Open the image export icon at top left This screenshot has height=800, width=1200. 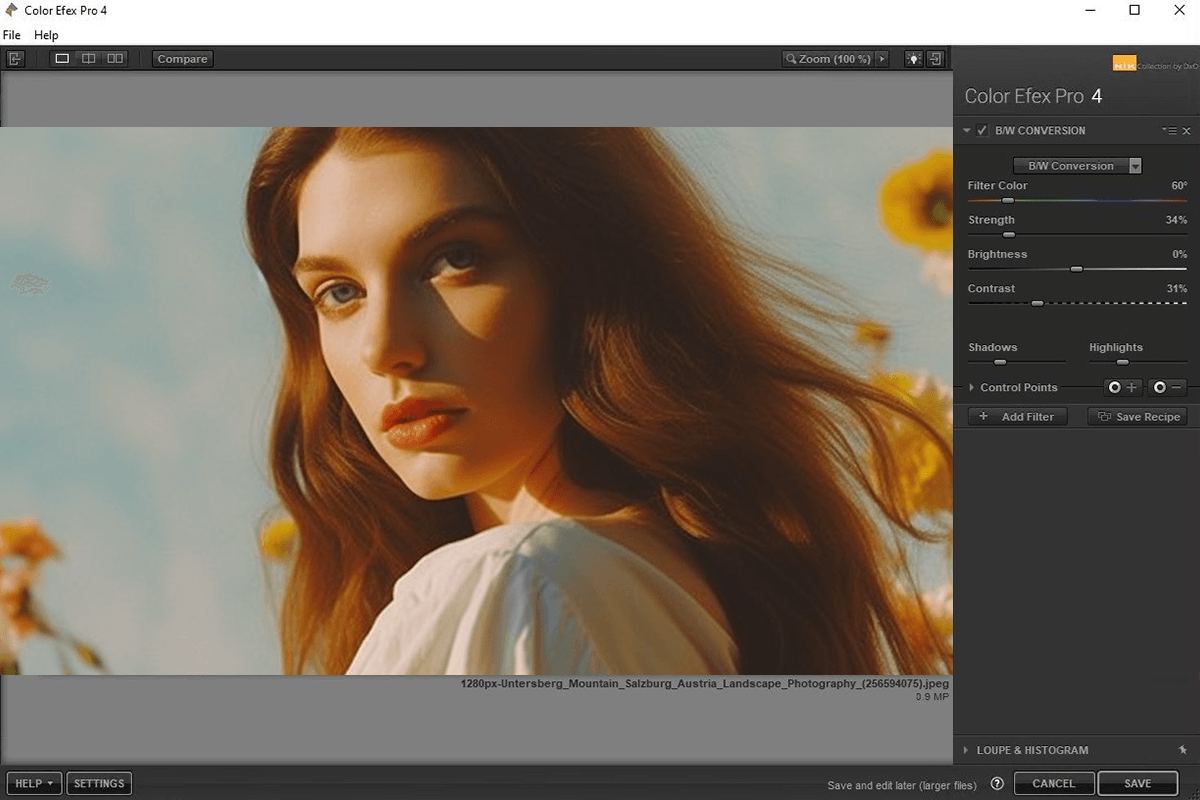15,58
